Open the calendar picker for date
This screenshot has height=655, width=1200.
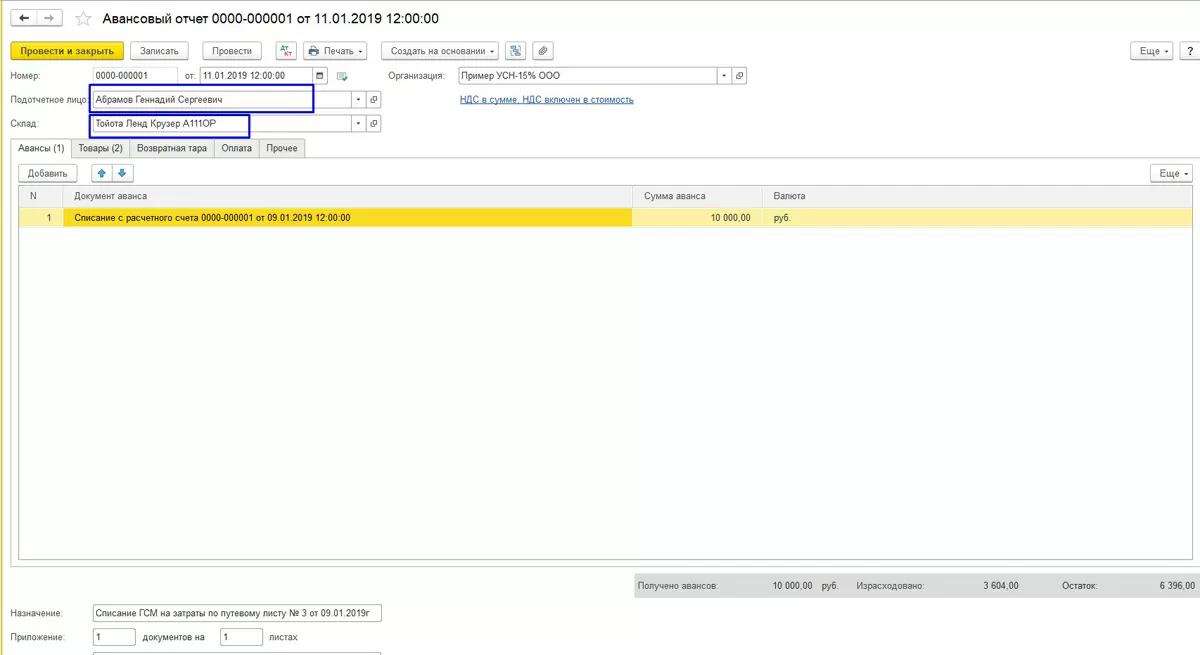point(320,75)
